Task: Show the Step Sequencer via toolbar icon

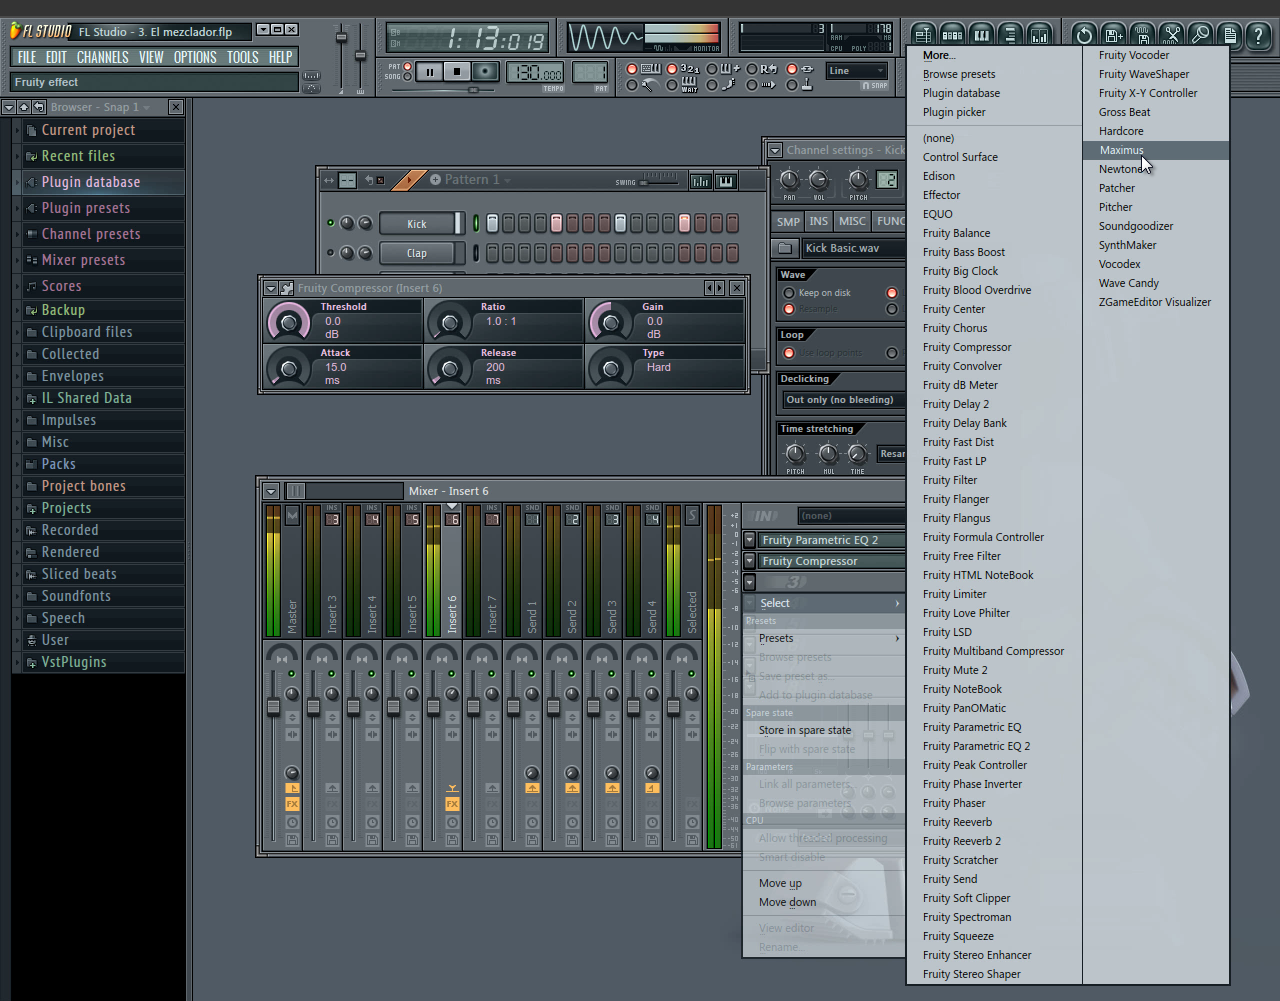Action: click(x=952, y=35)
